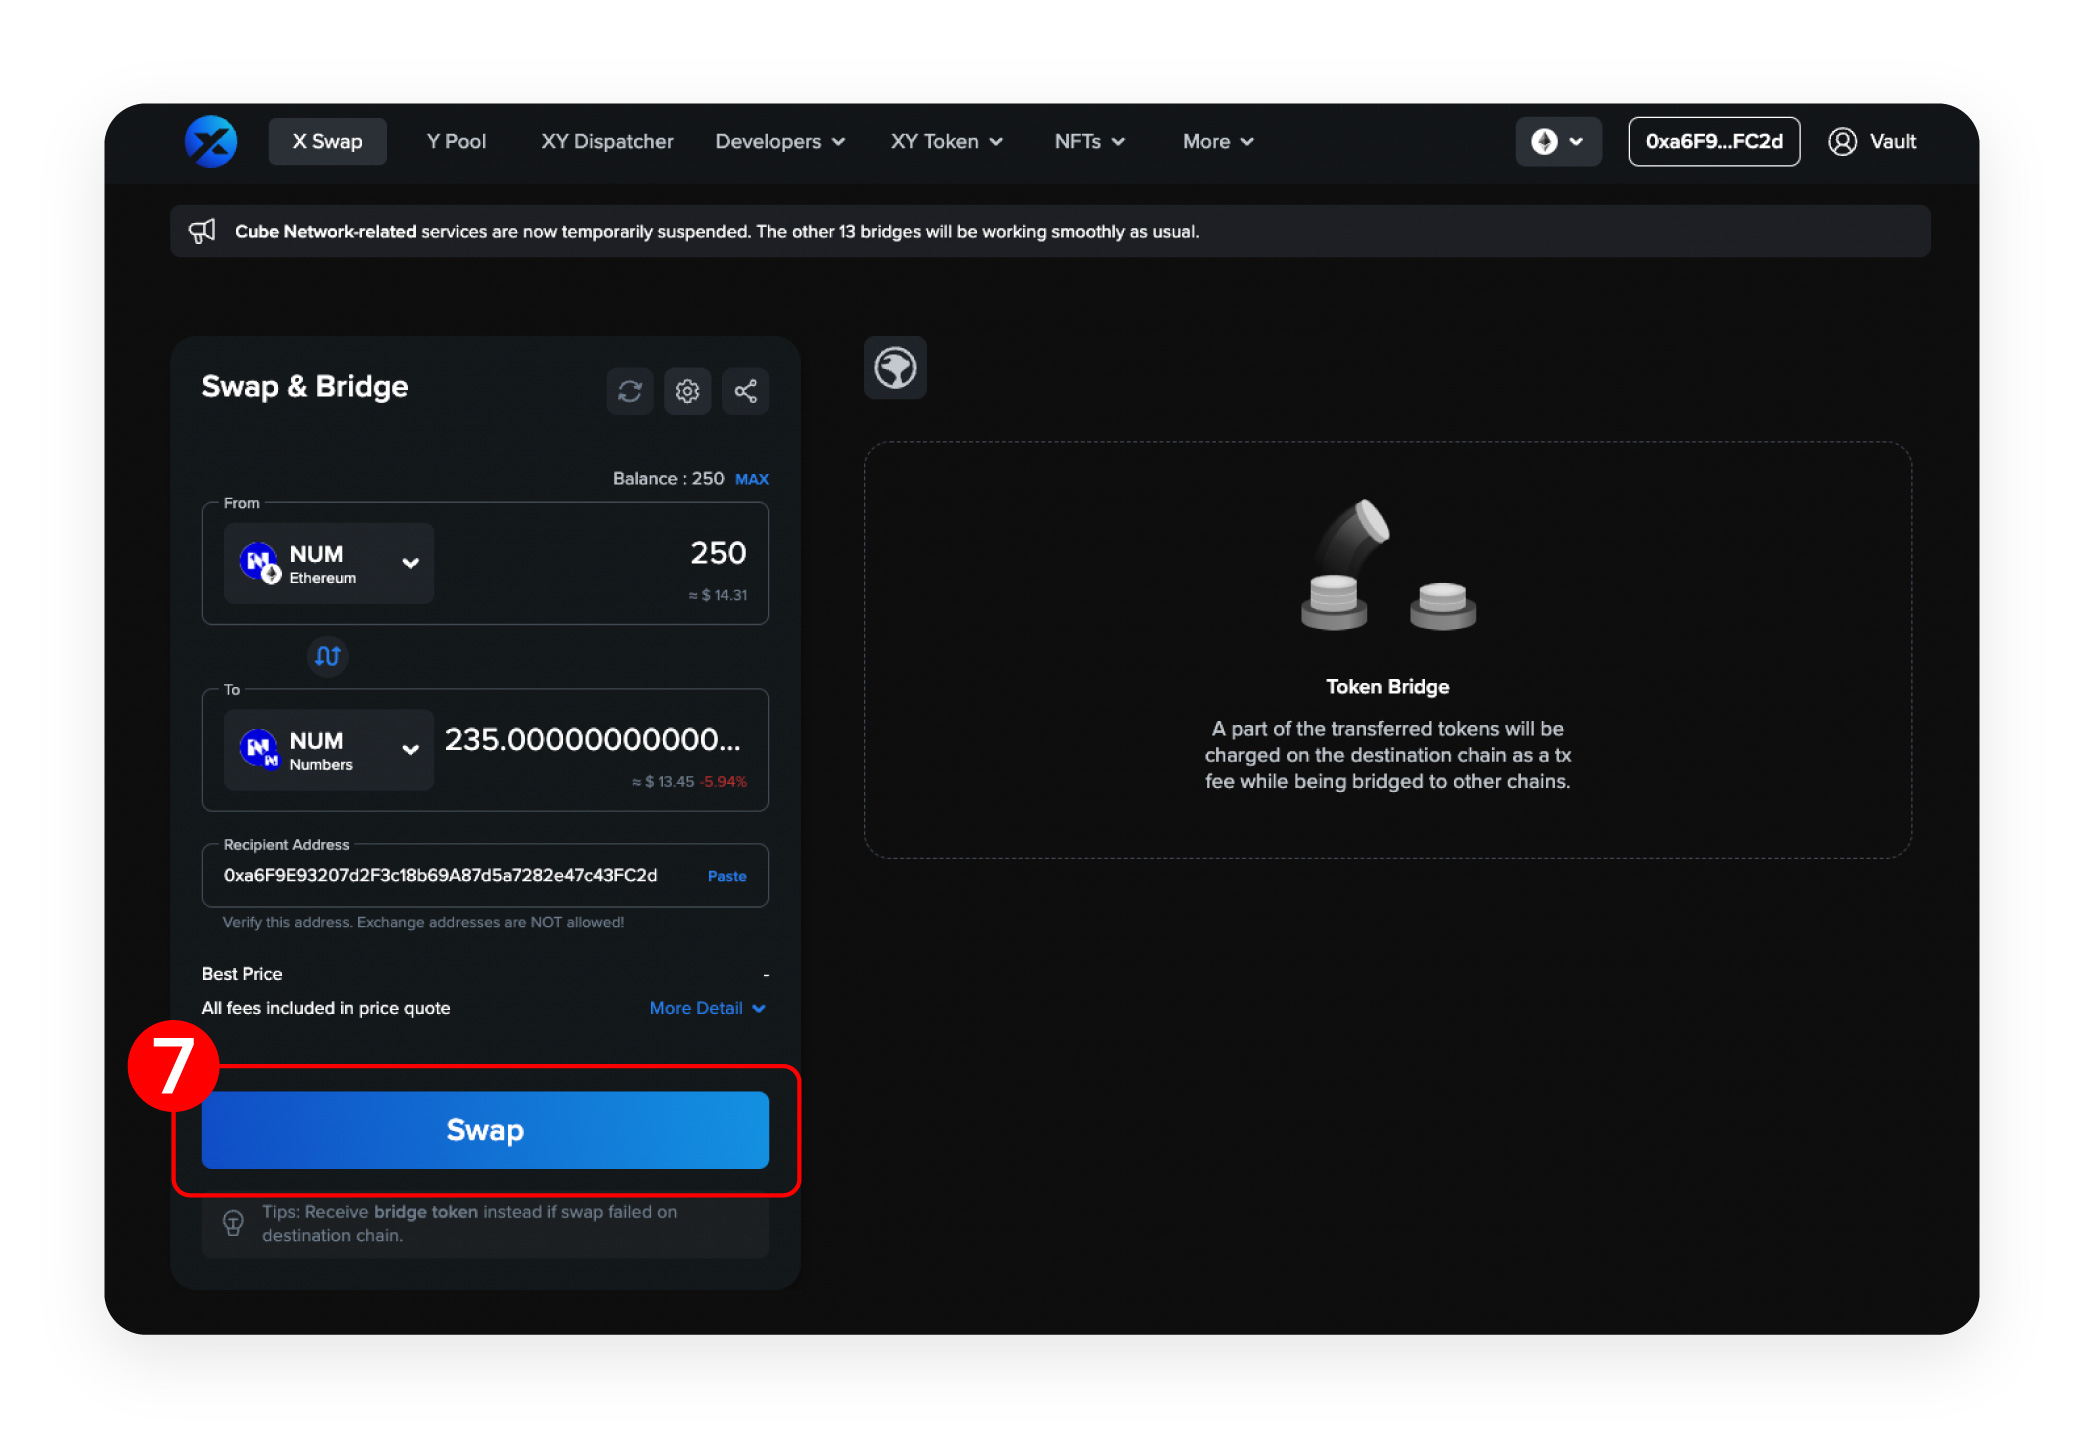2084x1438 pixels.
Task: Refresh the swap quote
Action: 630,391
